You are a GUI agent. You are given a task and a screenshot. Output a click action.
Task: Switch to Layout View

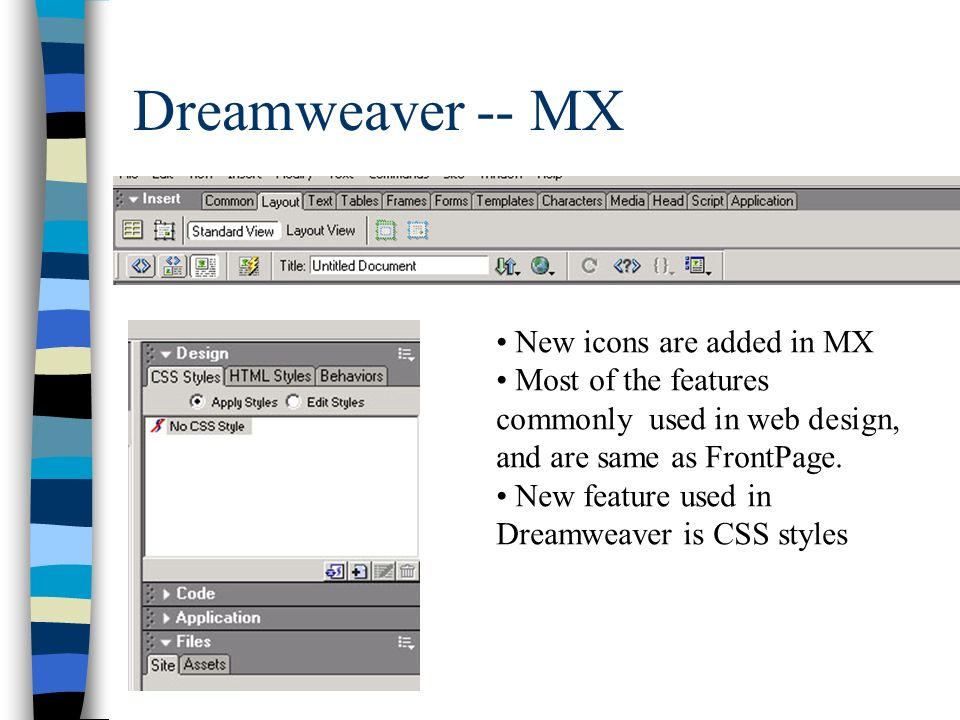point(321,231)
